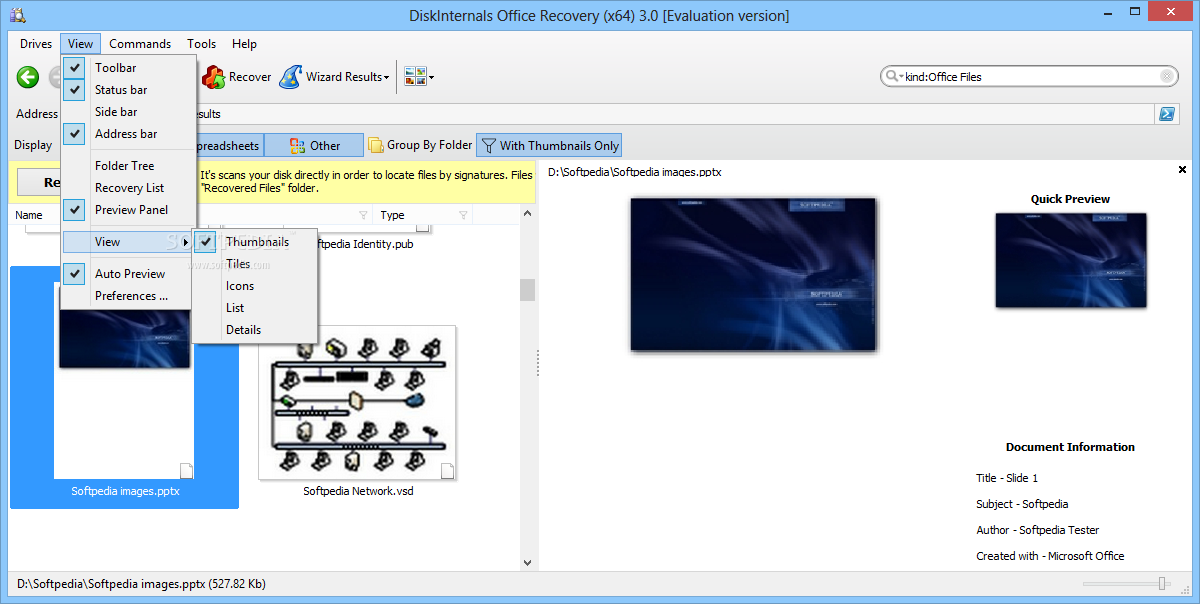Show Folder Tree from View menu

129,166
